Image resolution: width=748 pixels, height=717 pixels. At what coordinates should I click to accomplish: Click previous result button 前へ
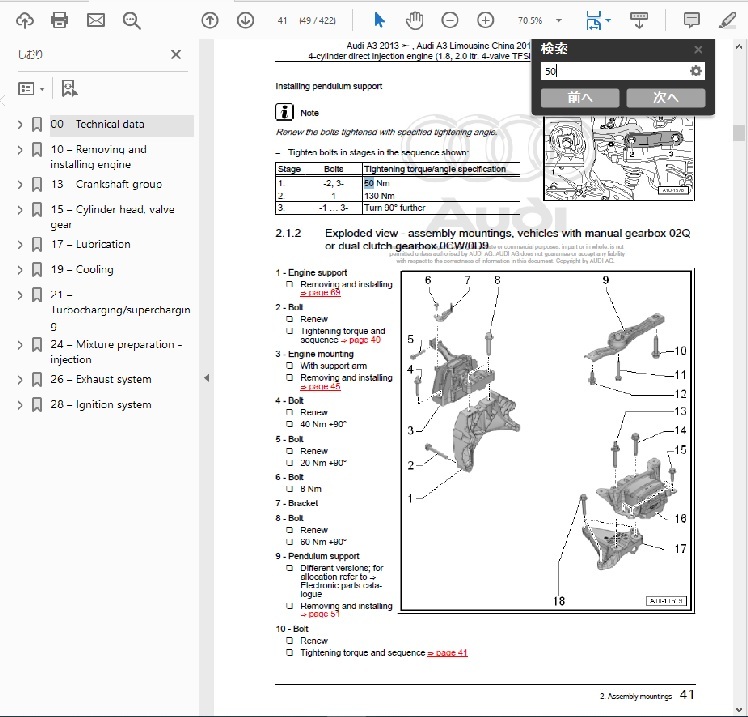[x=580, y=98]
